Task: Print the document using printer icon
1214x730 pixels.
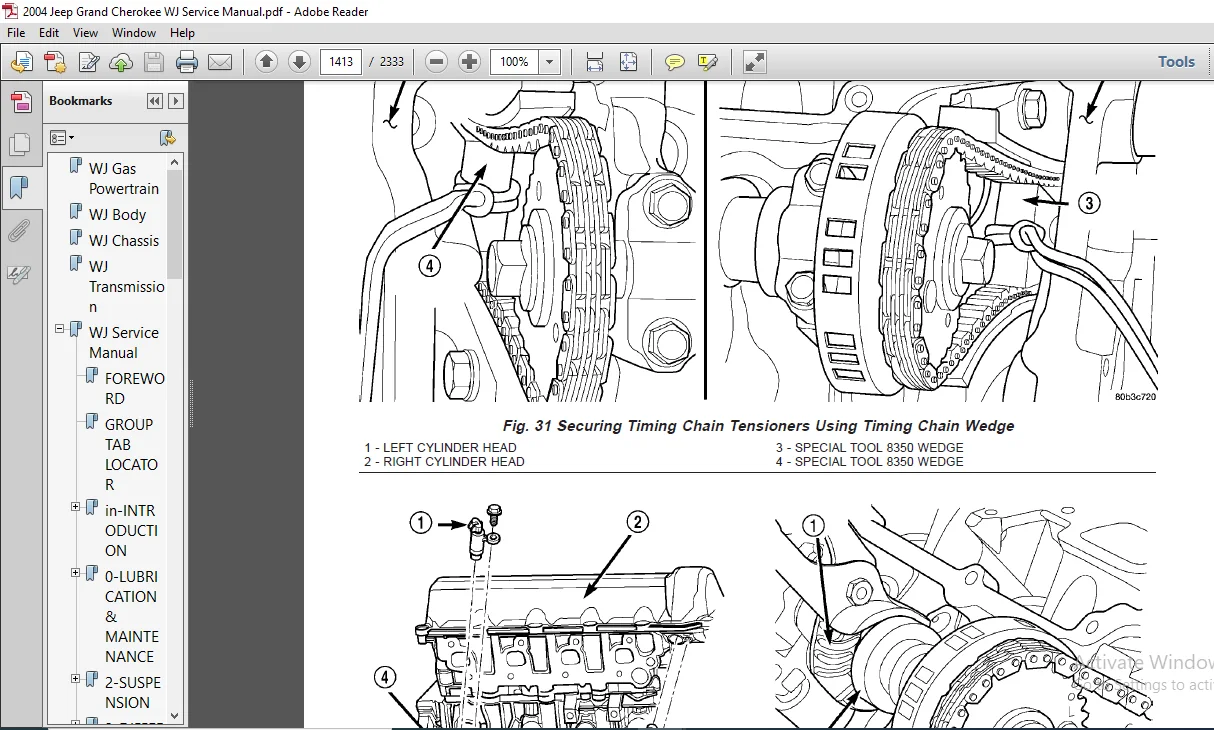Action: 187,62
